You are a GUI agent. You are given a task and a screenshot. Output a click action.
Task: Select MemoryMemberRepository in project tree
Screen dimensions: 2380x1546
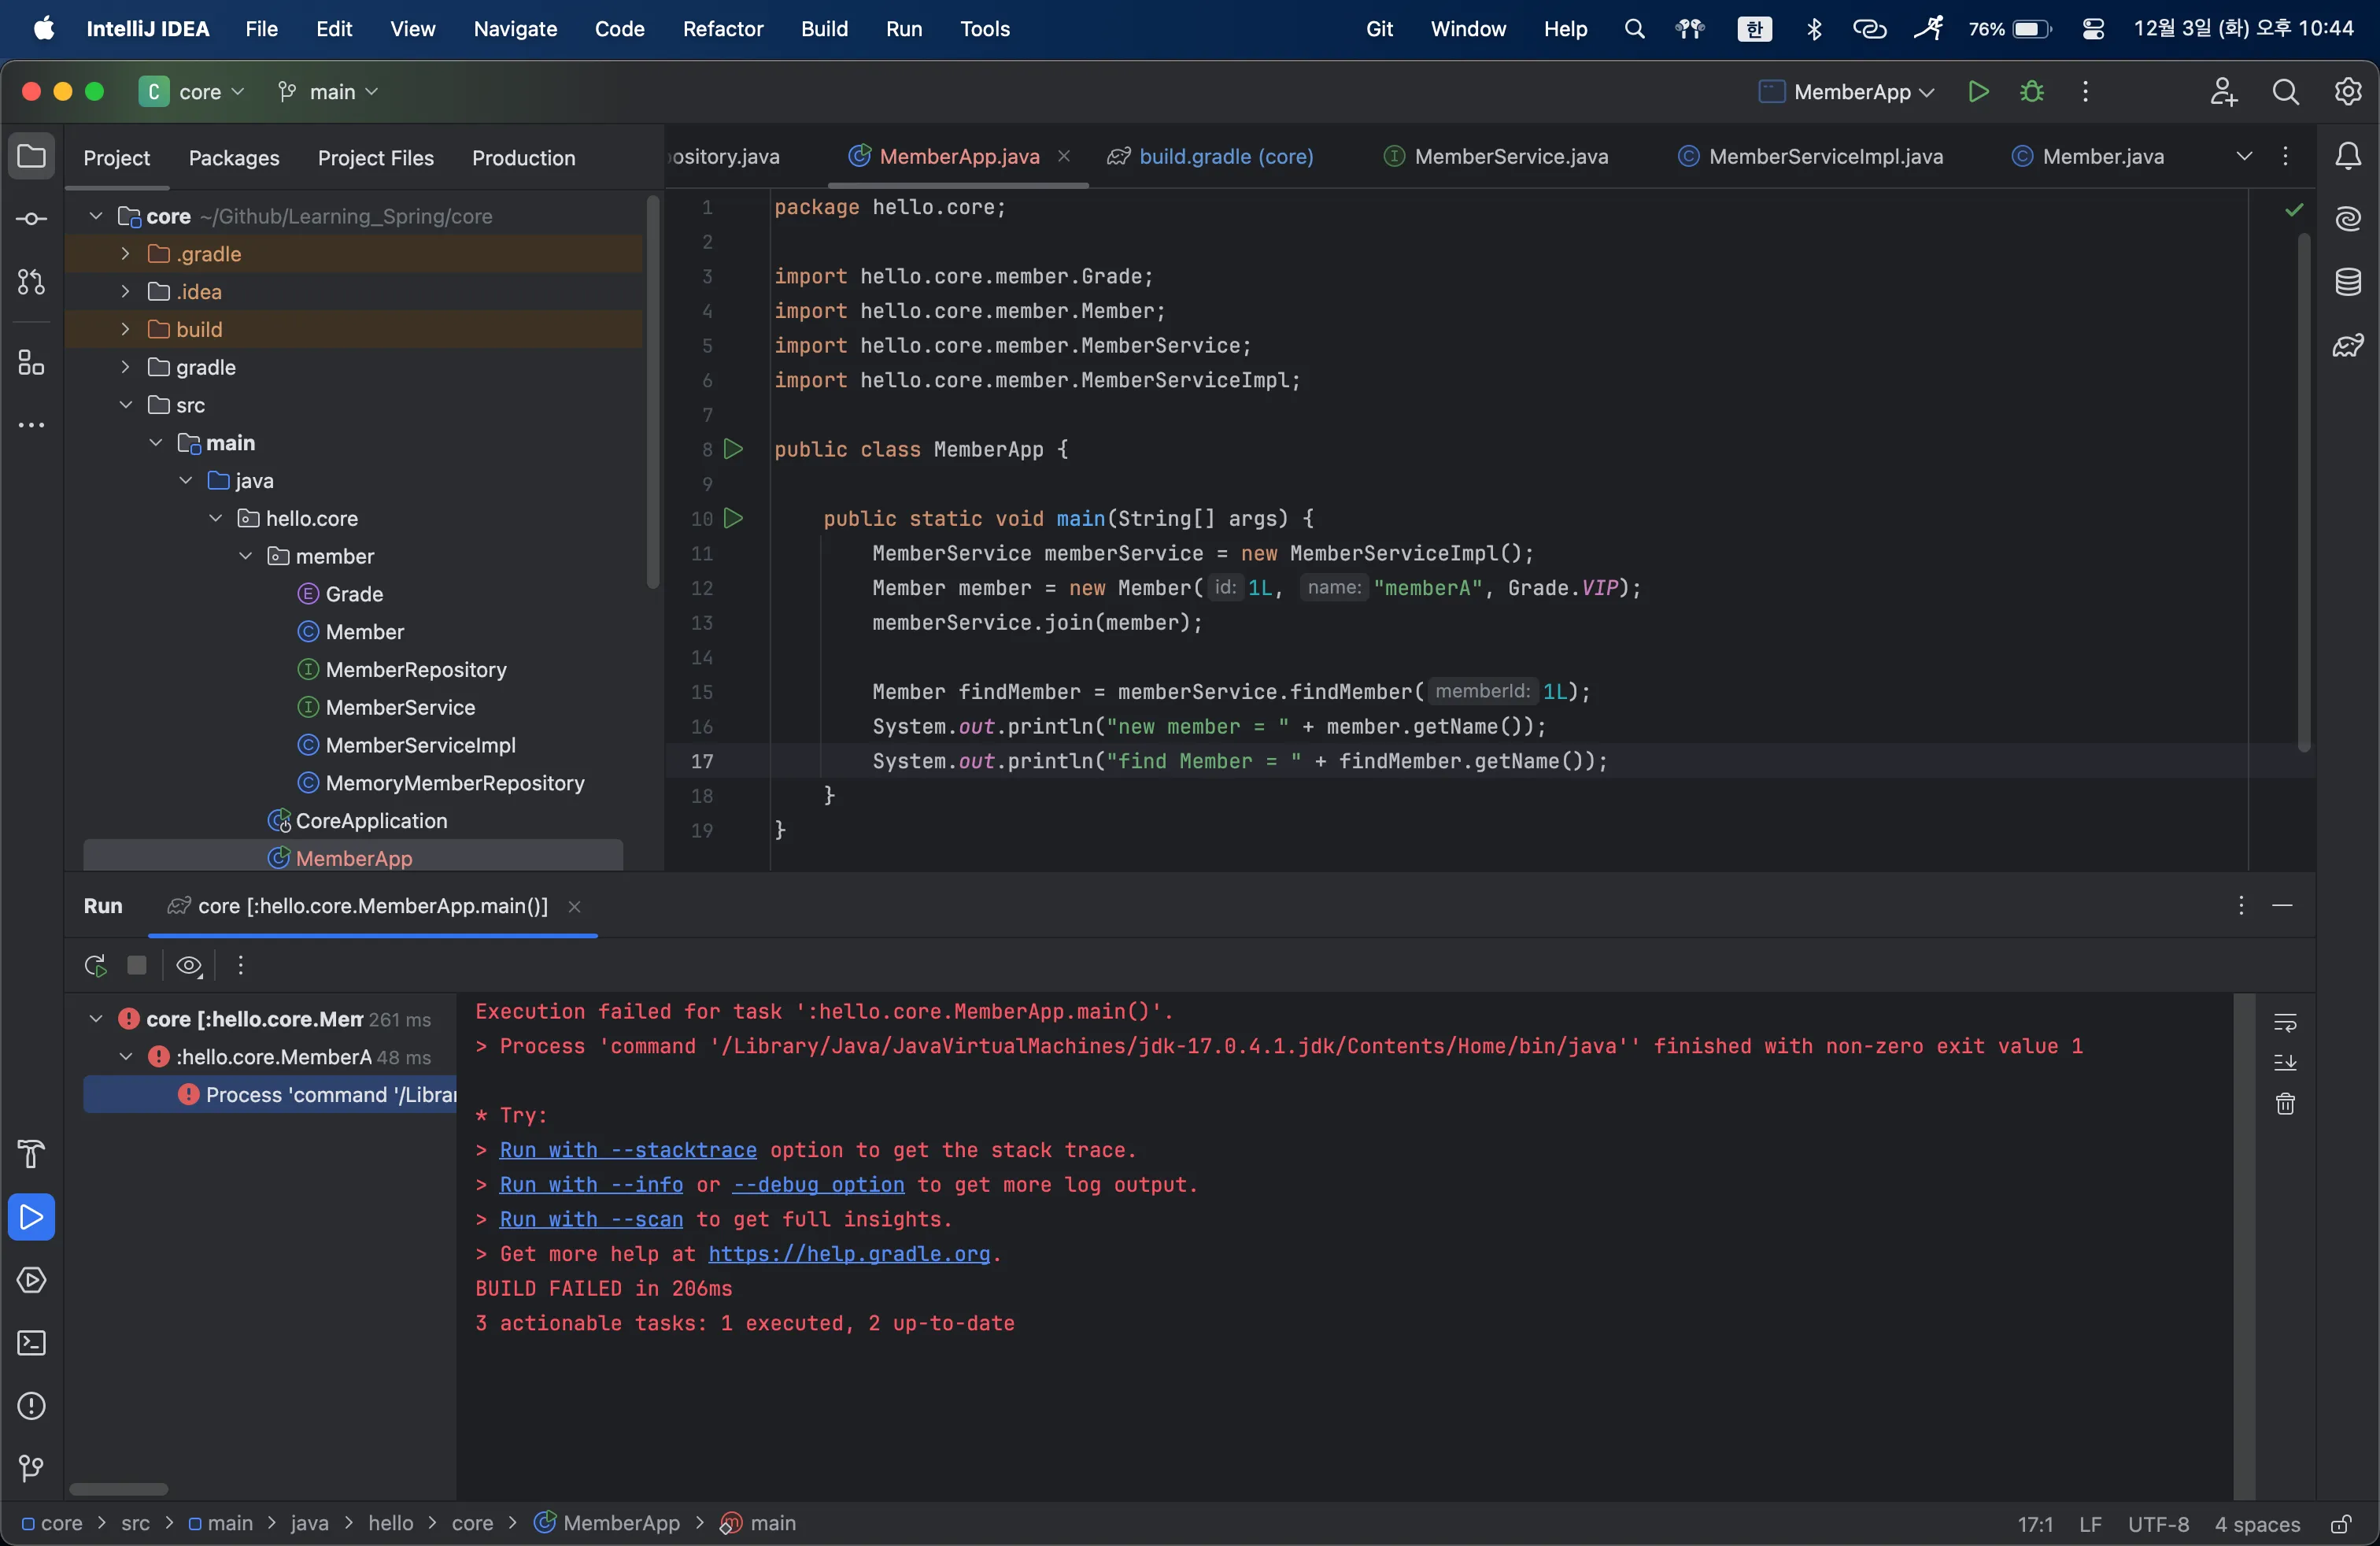click(x=455, y=783)
